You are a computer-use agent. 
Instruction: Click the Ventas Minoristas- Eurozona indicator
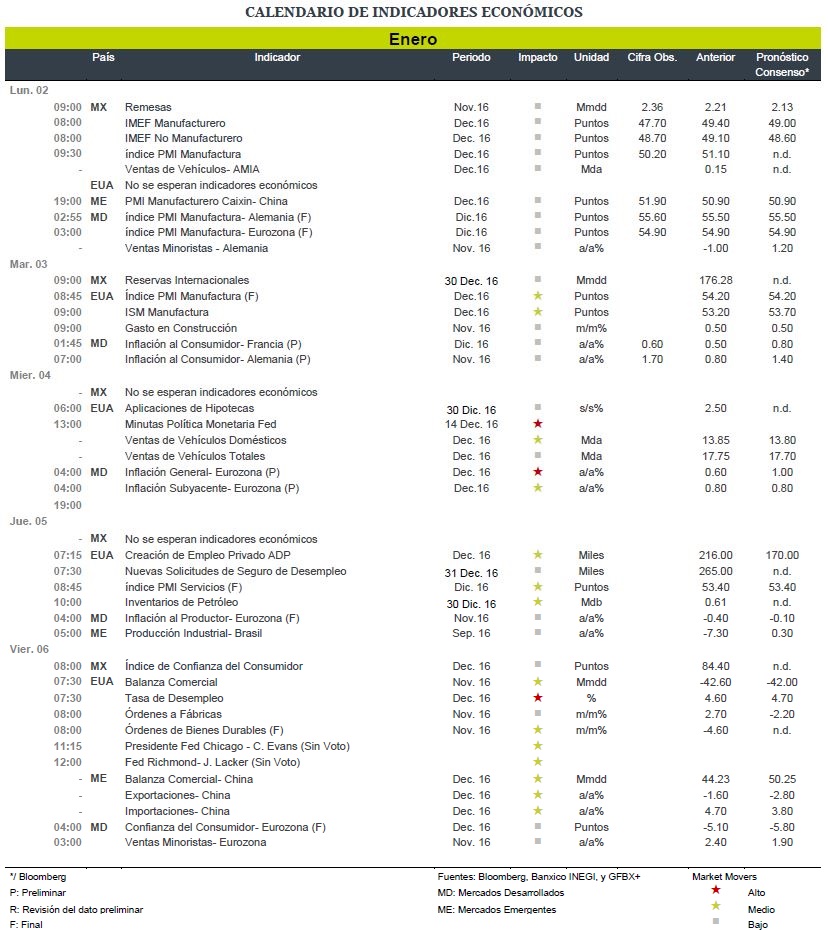pyautogui.click(x=195, y=842)
